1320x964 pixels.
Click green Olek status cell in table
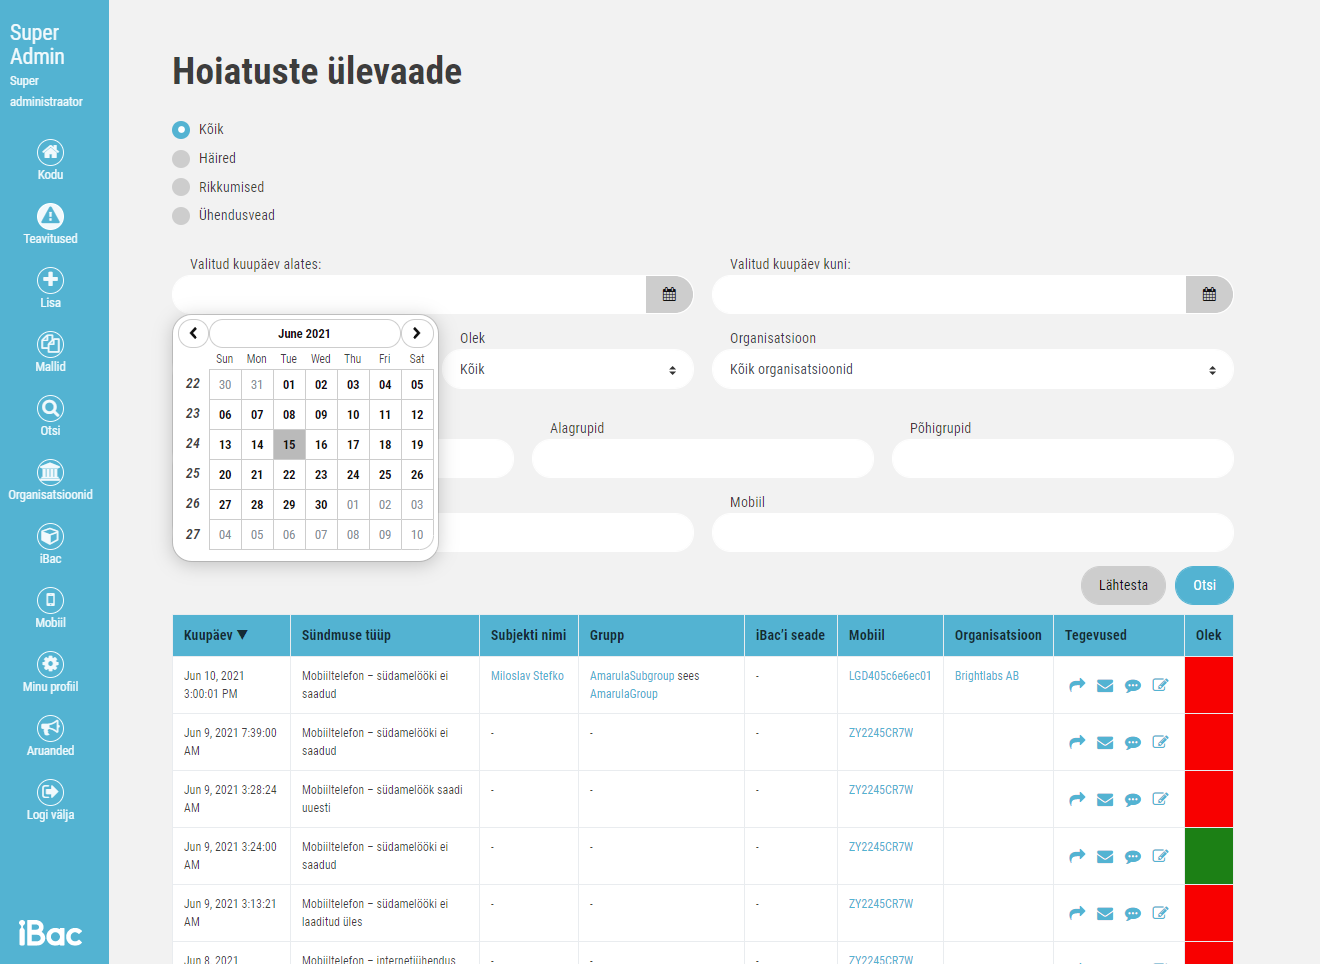1208,856
